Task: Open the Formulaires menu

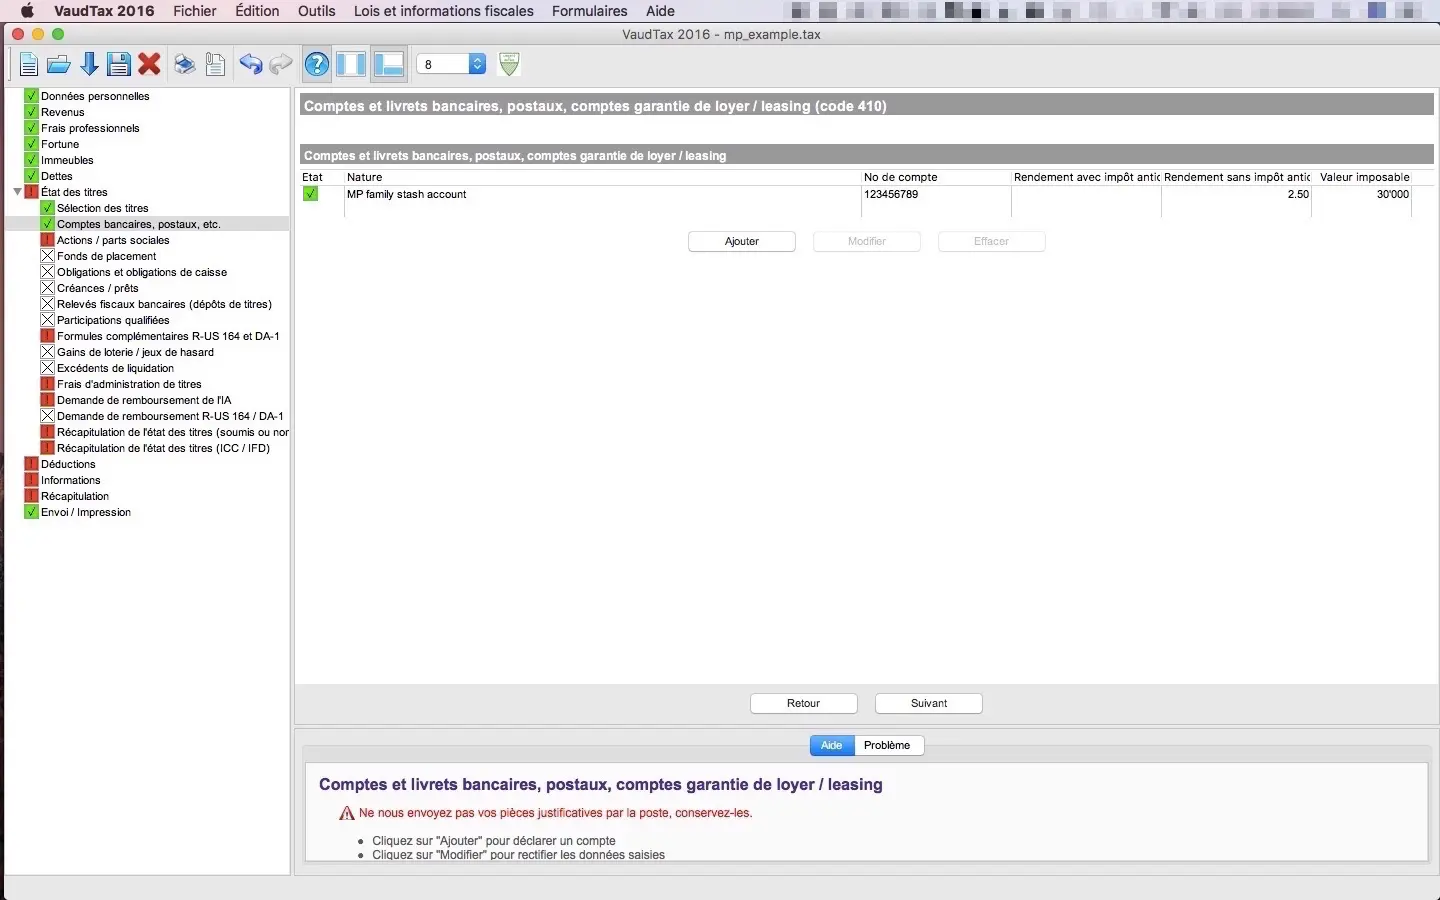Action: pos(590,11)
